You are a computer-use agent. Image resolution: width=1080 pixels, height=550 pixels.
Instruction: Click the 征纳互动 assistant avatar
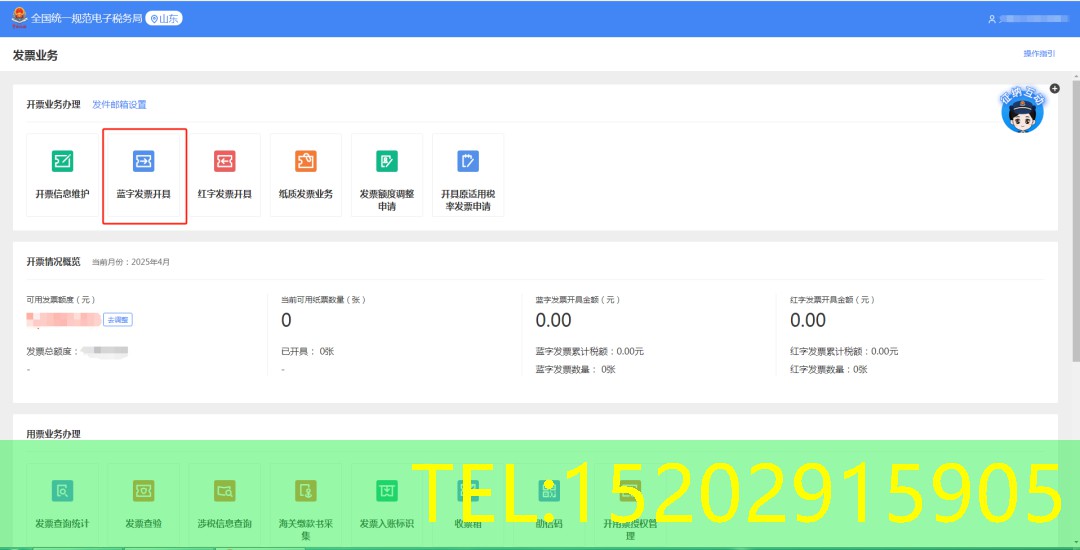[1022, 112]
